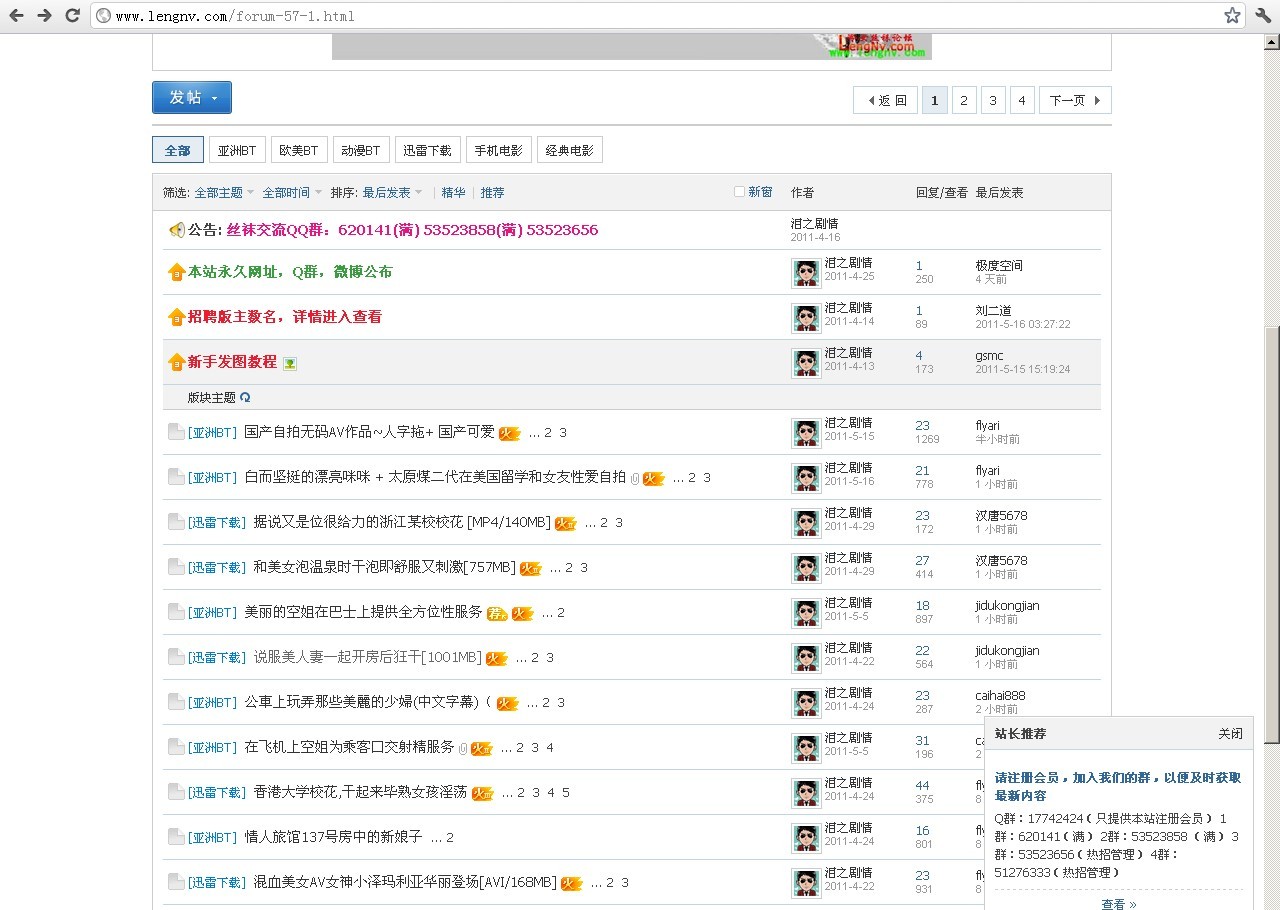This screenshot has width=1280, height=910.
Task: Toggle the bookmark star in the address bar
Action: (1232, 15)
